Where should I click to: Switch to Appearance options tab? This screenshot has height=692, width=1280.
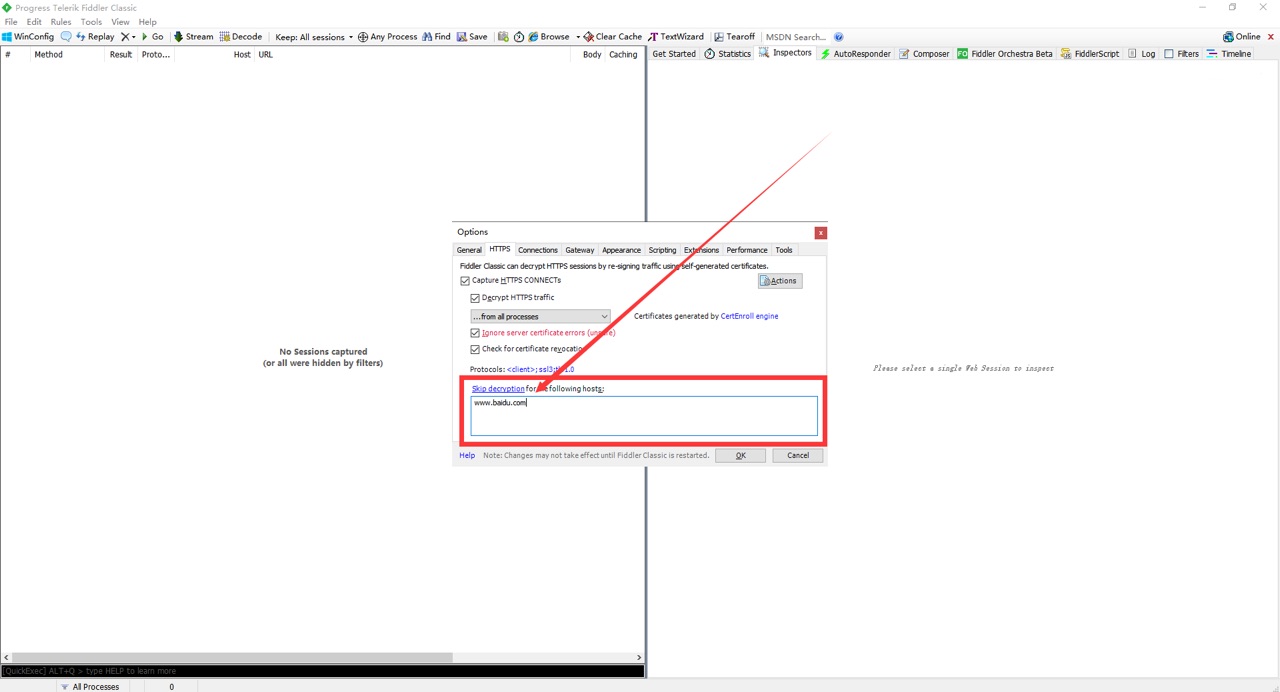pos(621,250)
